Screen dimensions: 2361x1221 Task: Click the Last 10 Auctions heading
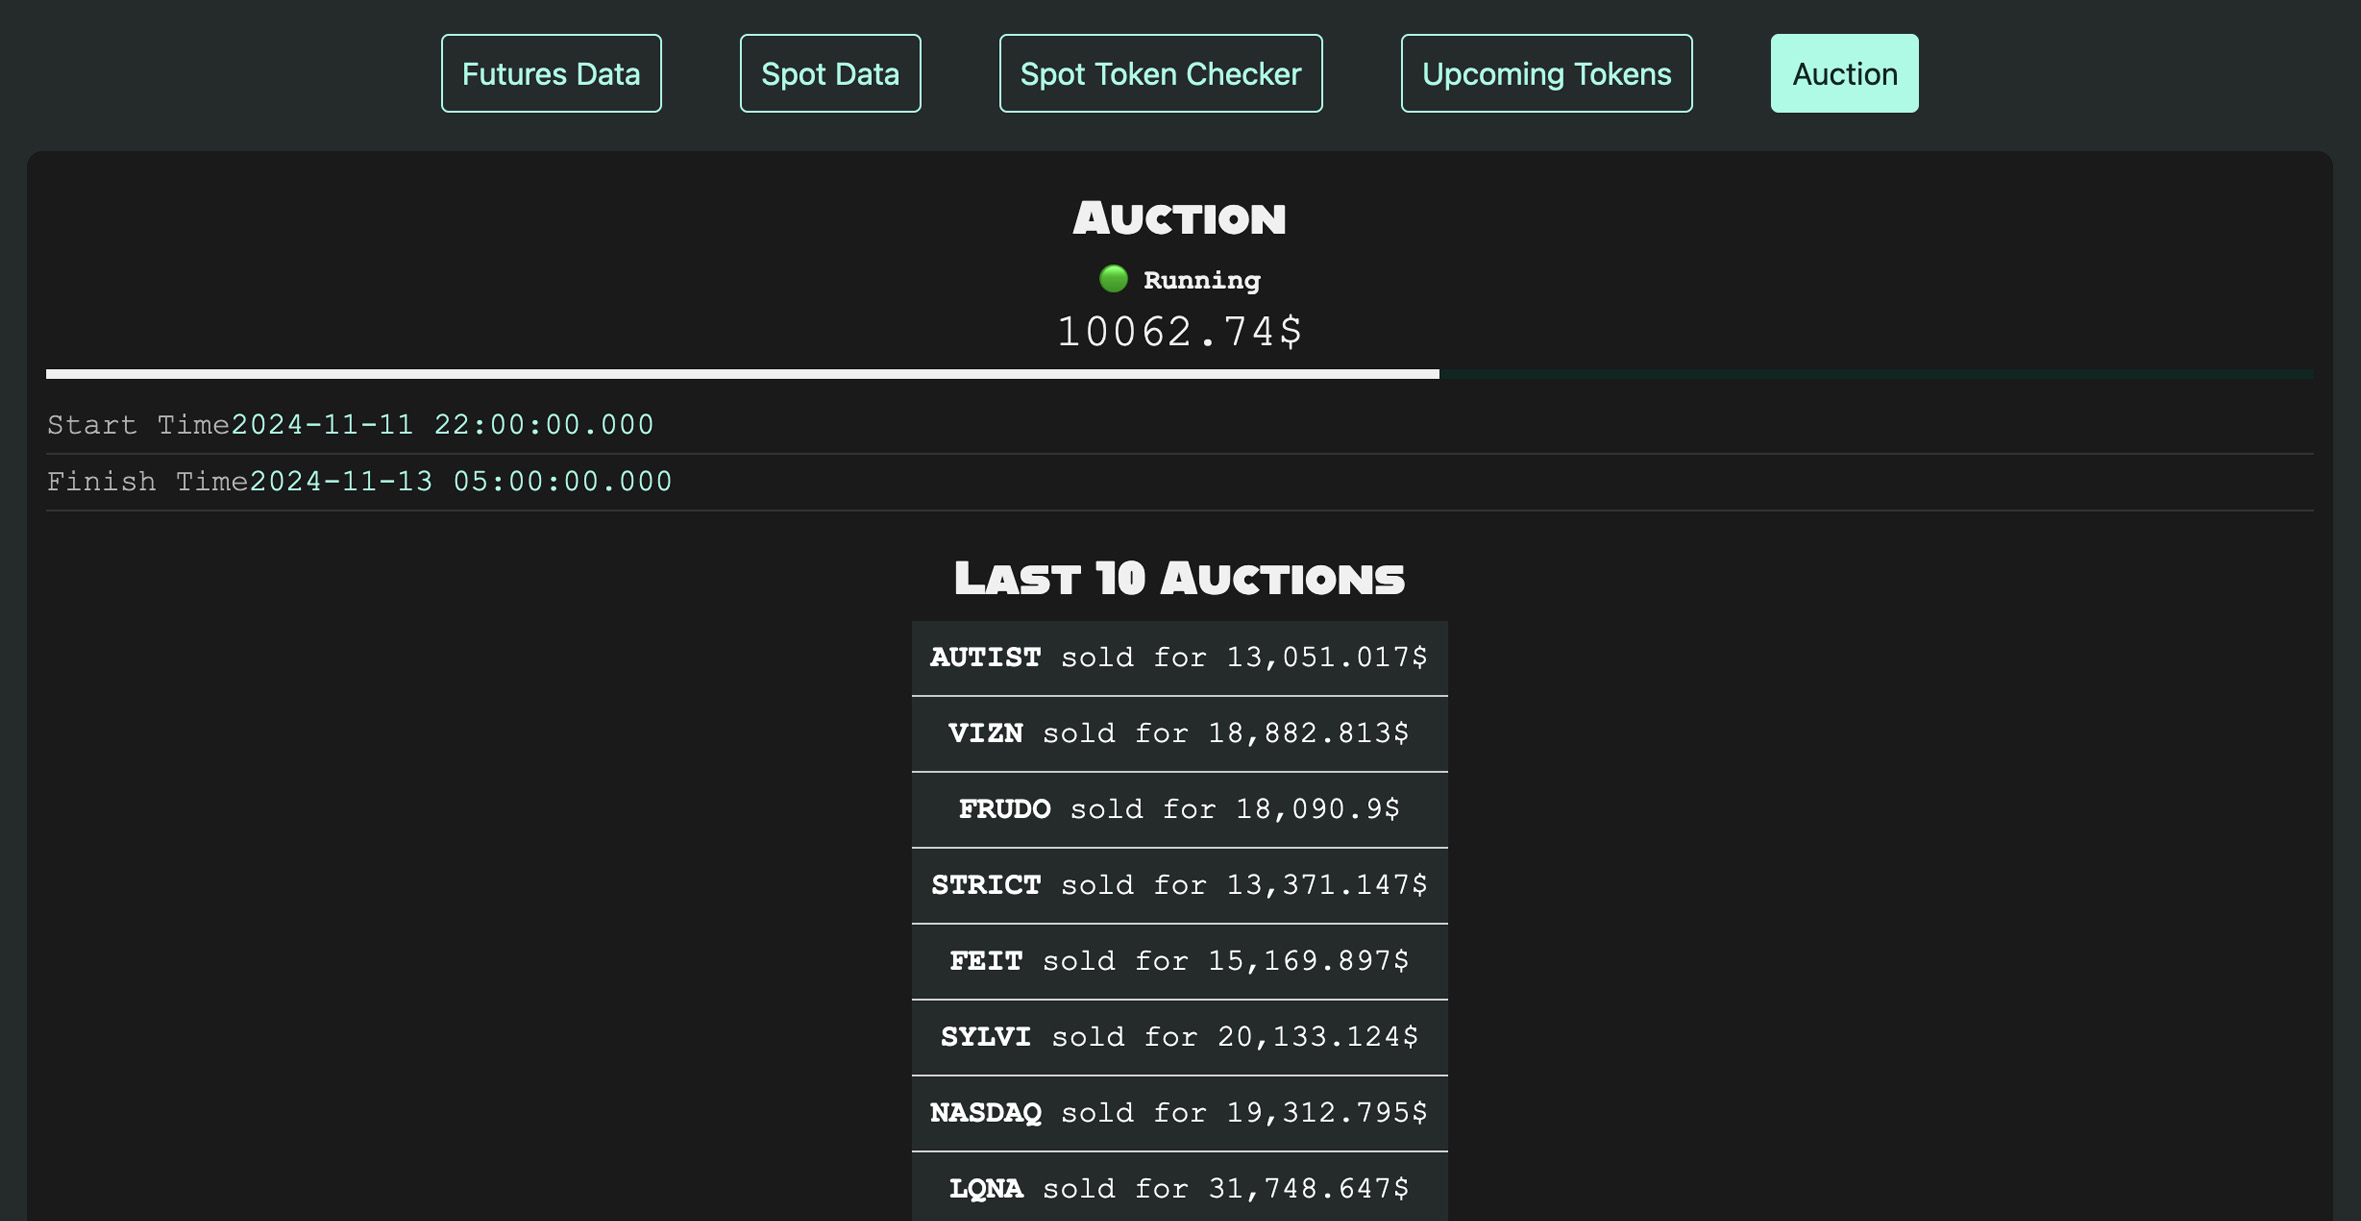(1179, 578)
